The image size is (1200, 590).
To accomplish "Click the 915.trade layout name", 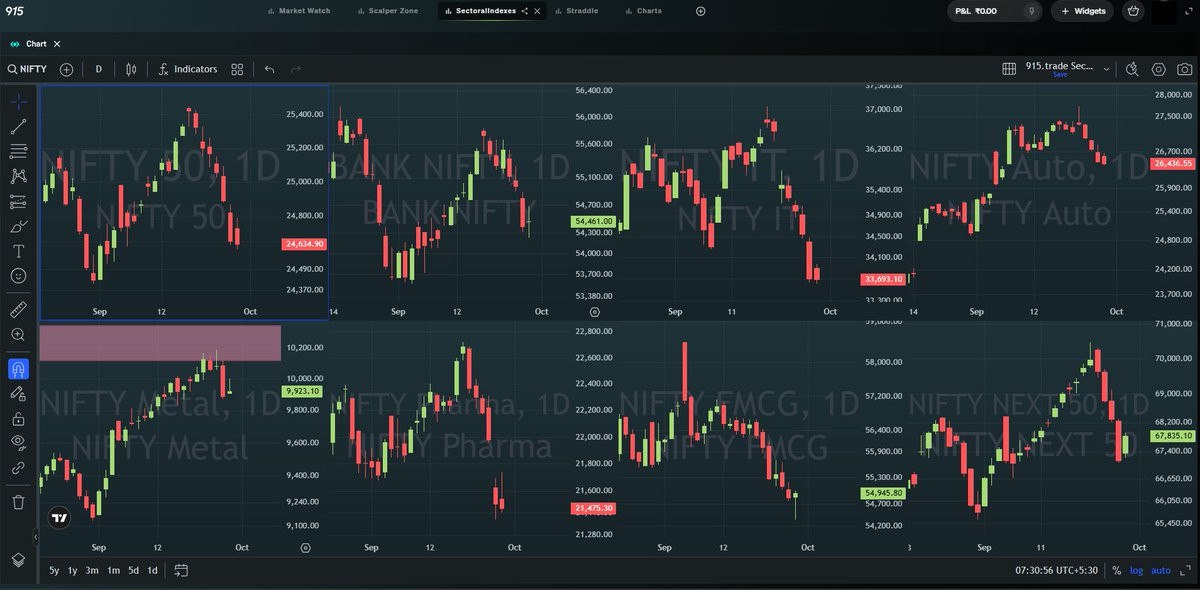I will coord(1061,66).
